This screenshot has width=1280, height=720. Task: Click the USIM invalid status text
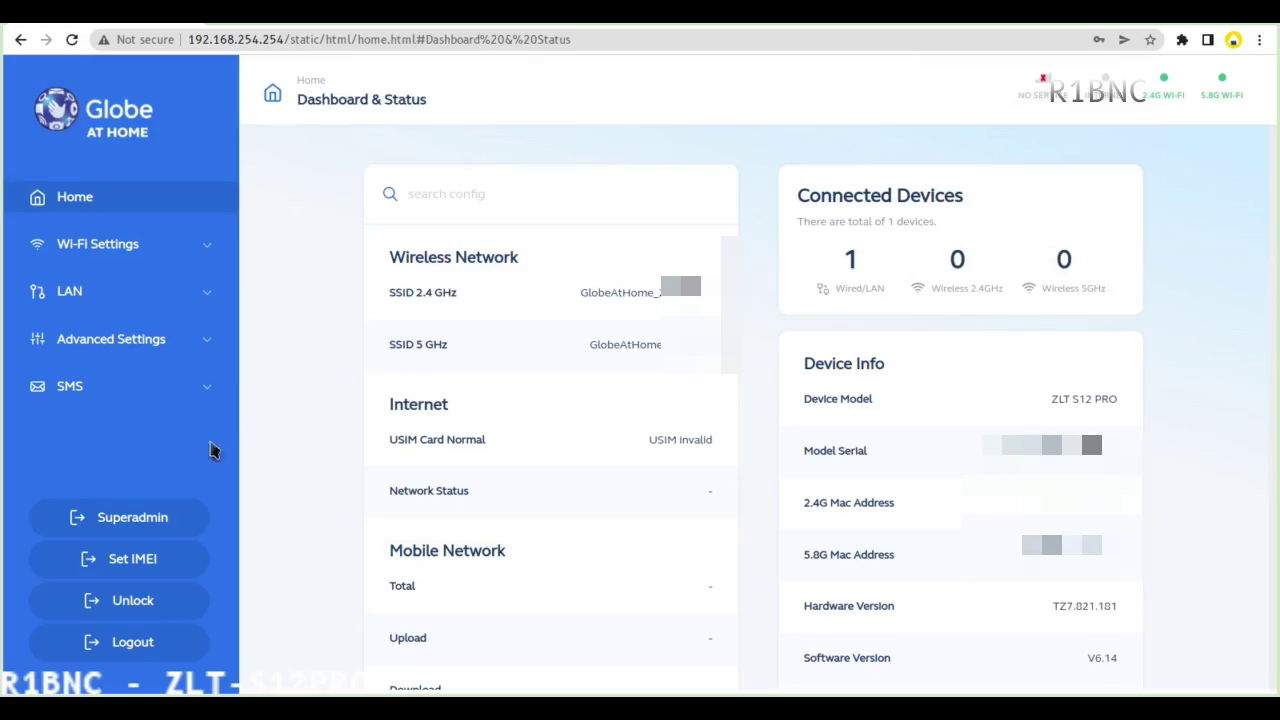(680, 440)
